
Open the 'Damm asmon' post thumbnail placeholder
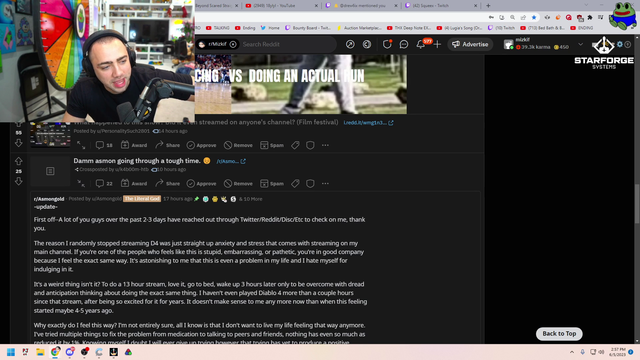50,171
